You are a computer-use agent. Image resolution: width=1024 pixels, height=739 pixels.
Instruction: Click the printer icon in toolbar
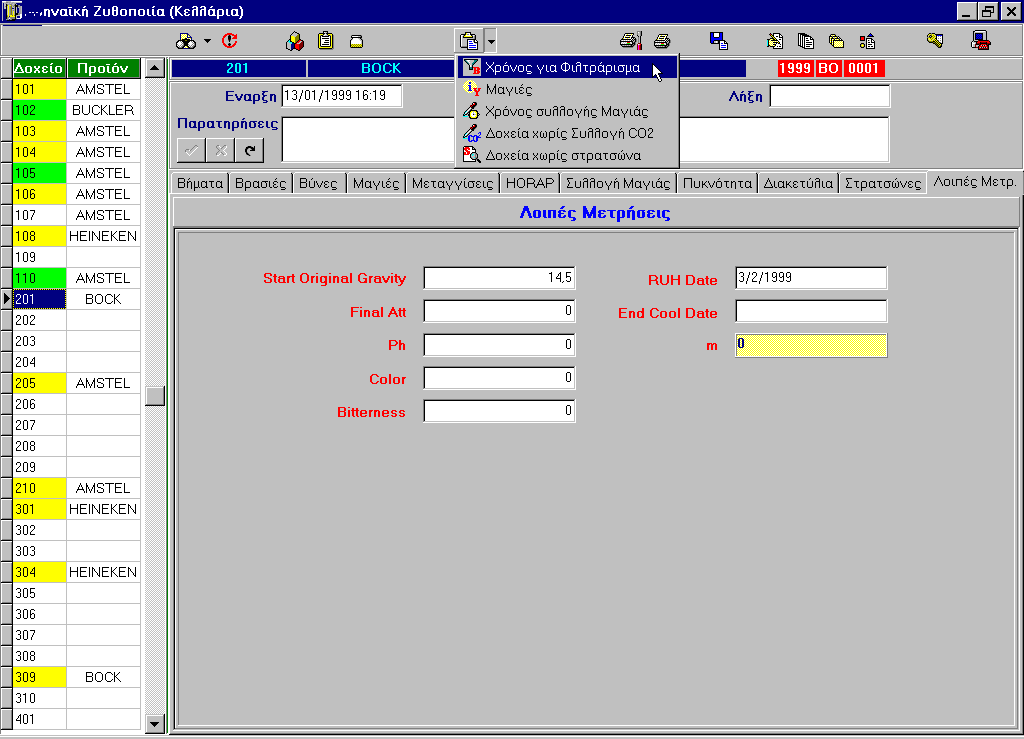(x=662, y=41)
